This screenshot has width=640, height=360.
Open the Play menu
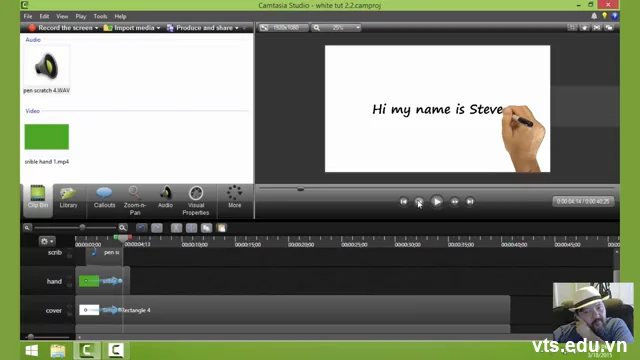(80, 16)
